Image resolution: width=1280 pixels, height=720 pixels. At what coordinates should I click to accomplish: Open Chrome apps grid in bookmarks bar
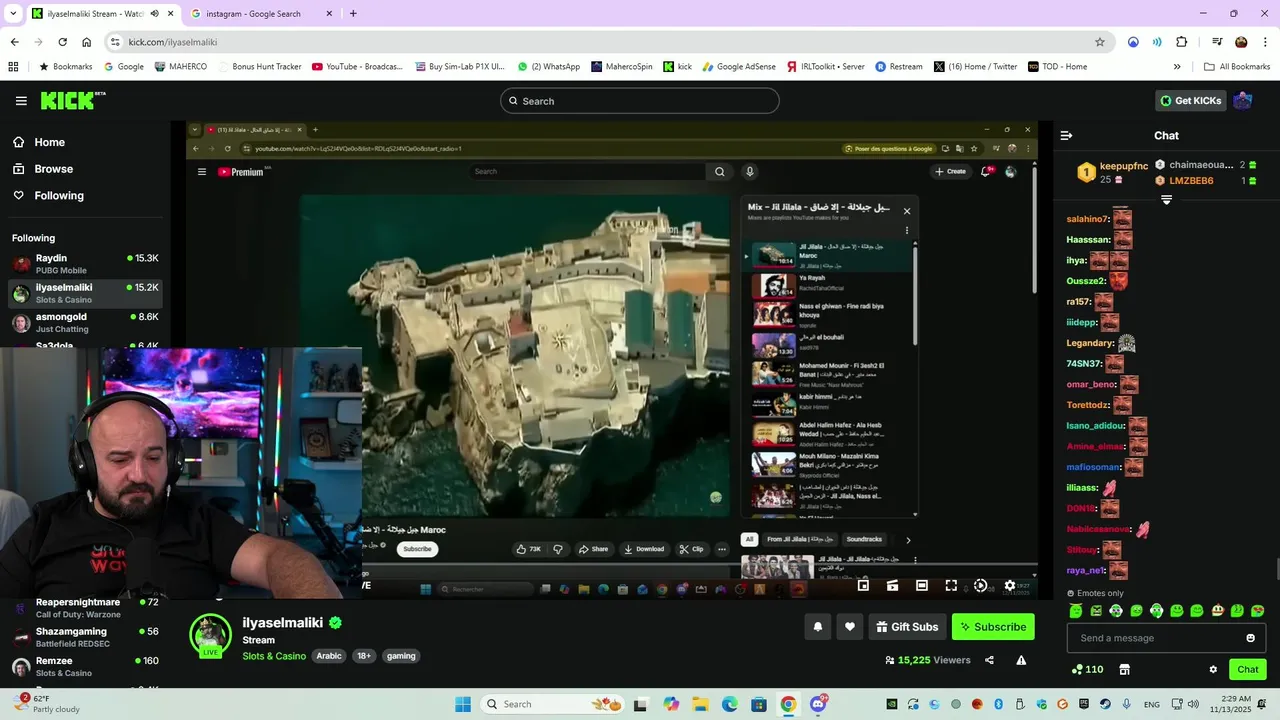coord(13,67)
